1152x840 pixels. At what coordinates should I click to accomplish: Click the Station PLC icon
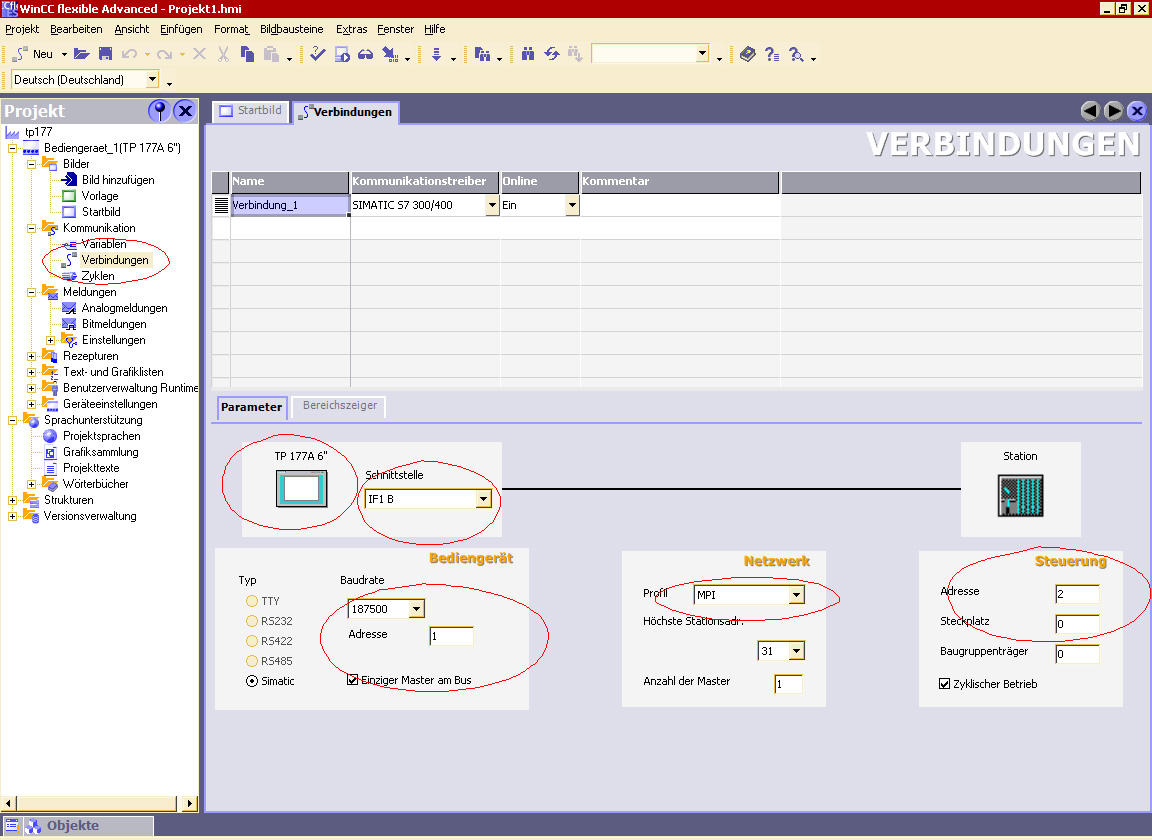click(x=1020, y=495)
